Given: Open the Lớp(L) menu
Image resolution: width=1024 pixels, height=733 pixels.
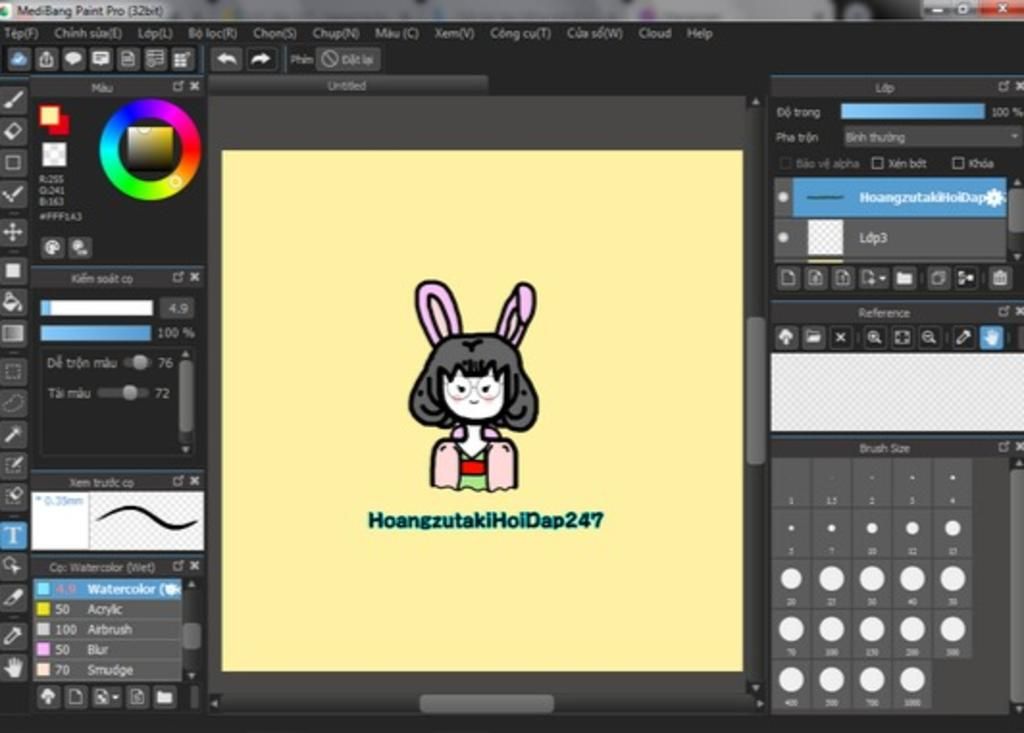Looking at the screenshot, I should click(x=155, y=33).
